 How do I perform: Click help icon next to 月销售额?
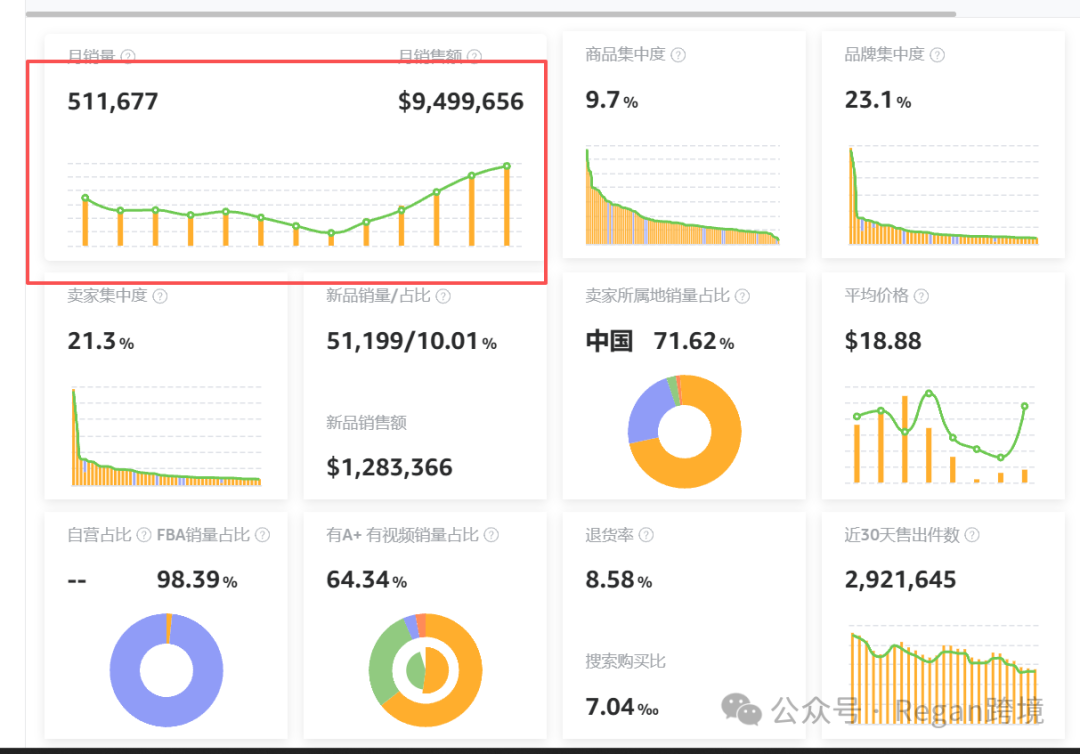coord(475,56)
